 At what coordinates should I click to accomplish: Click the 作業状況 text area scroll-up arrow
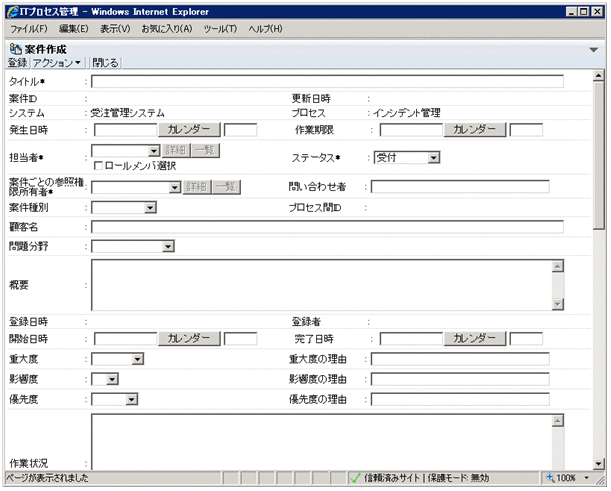coord(558,421)
